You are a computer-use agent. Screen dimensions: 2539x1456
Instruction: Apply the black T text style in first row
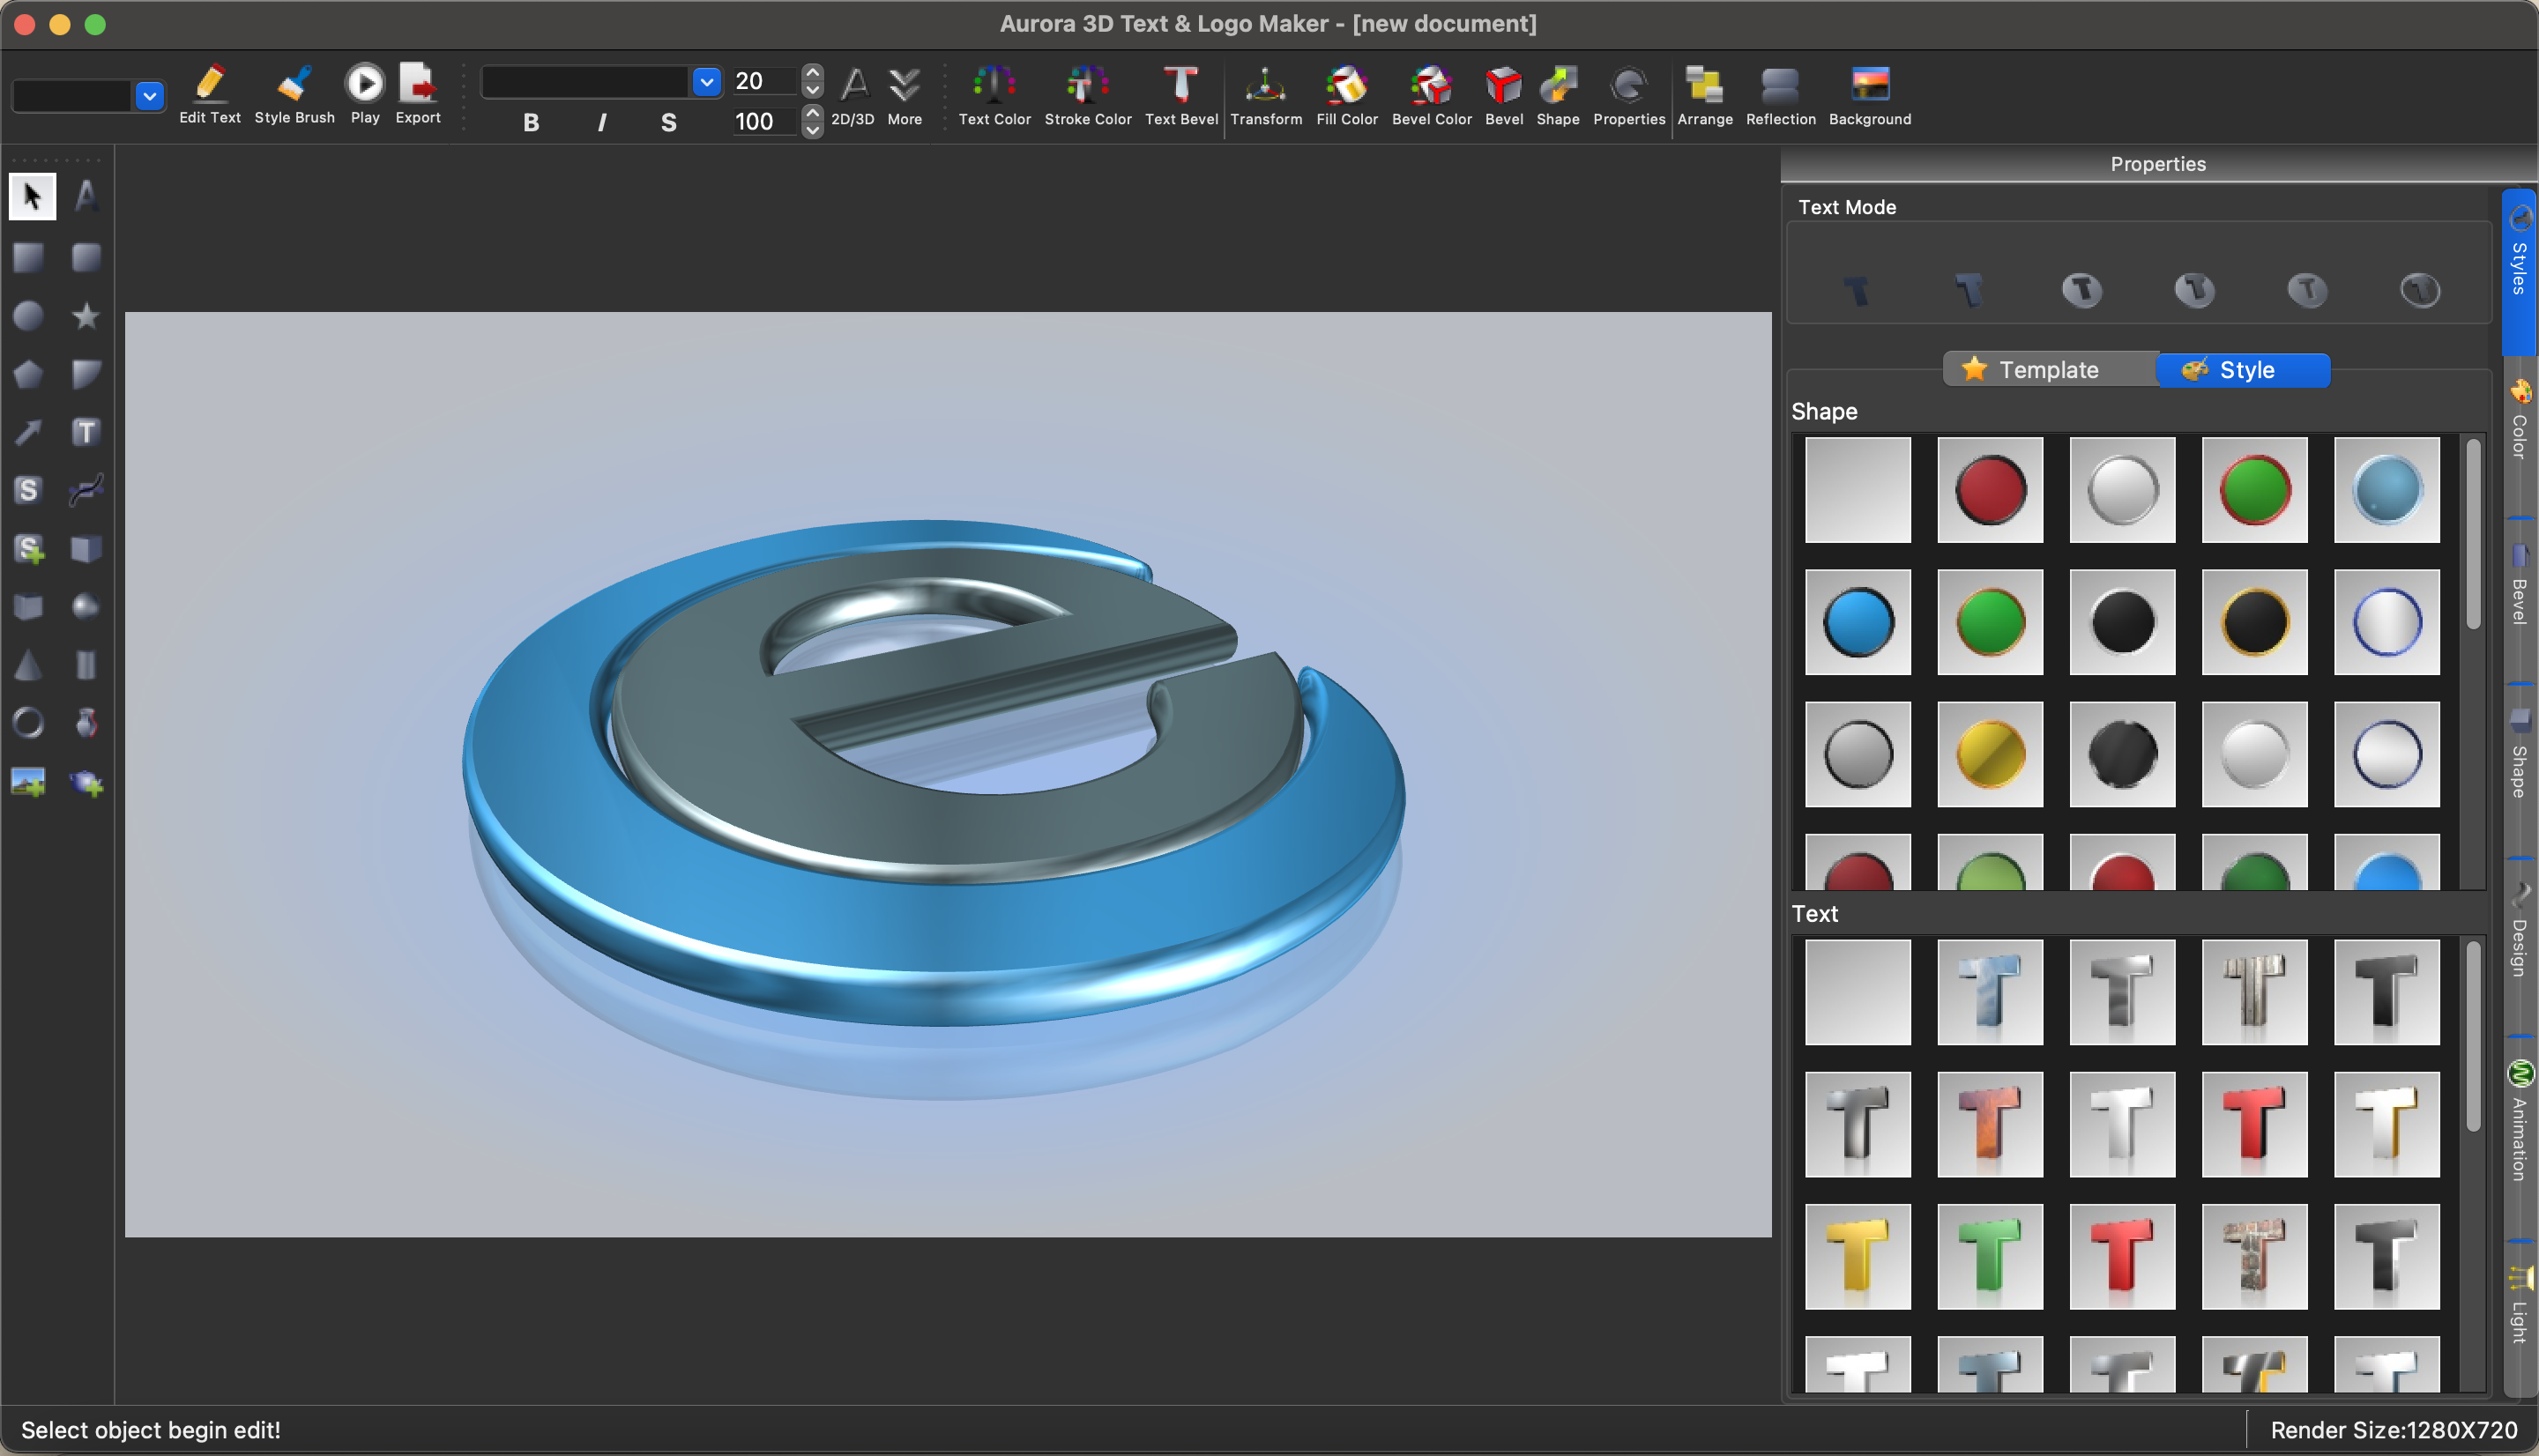click(2386, 992)
